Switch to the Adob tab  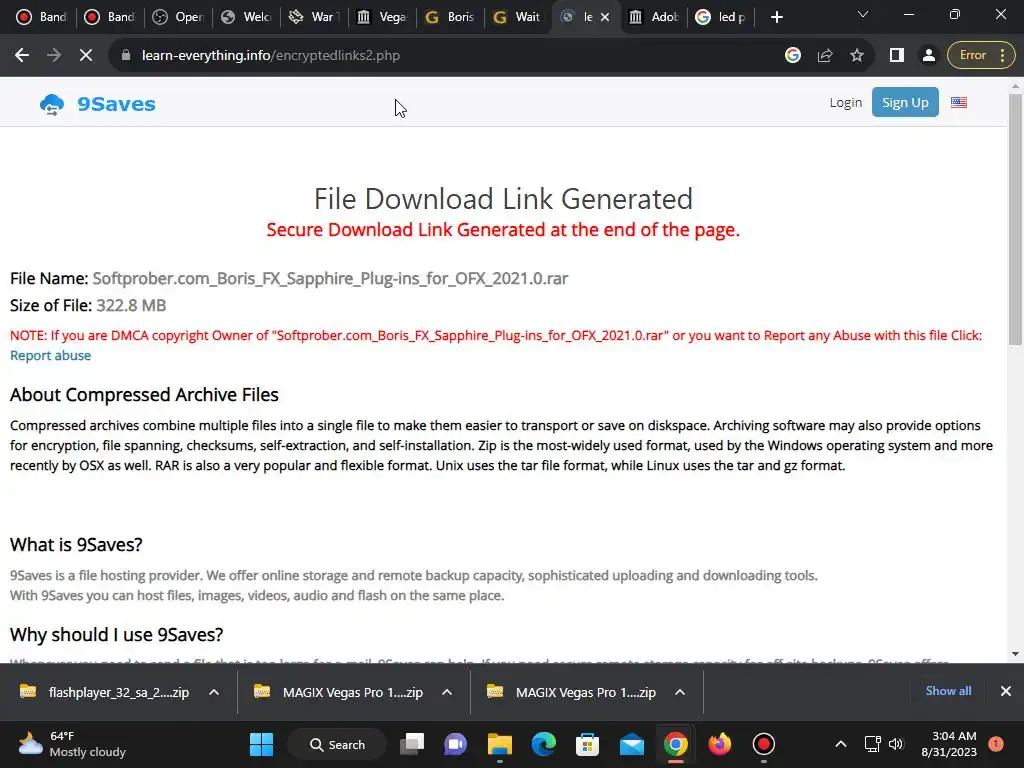click(x=654, y=17)
